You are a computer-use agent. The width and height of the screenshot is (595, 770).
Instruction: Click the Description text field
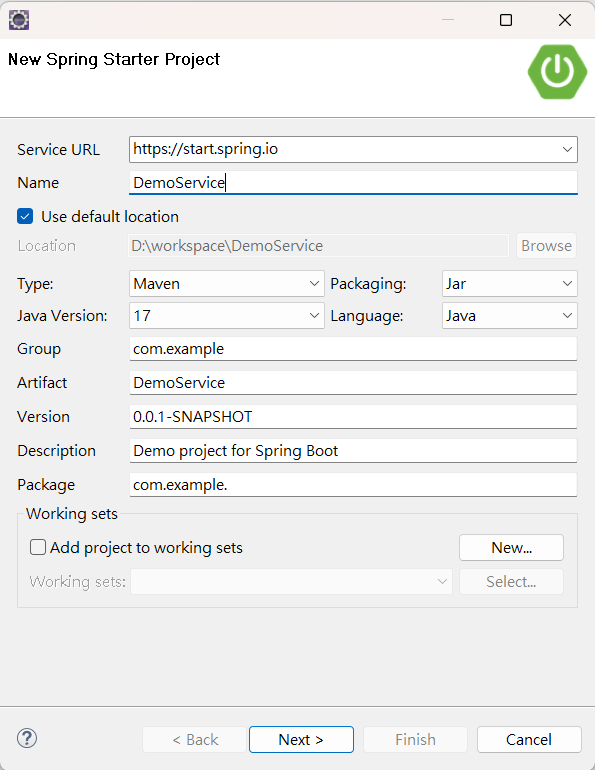click(353, 451)
